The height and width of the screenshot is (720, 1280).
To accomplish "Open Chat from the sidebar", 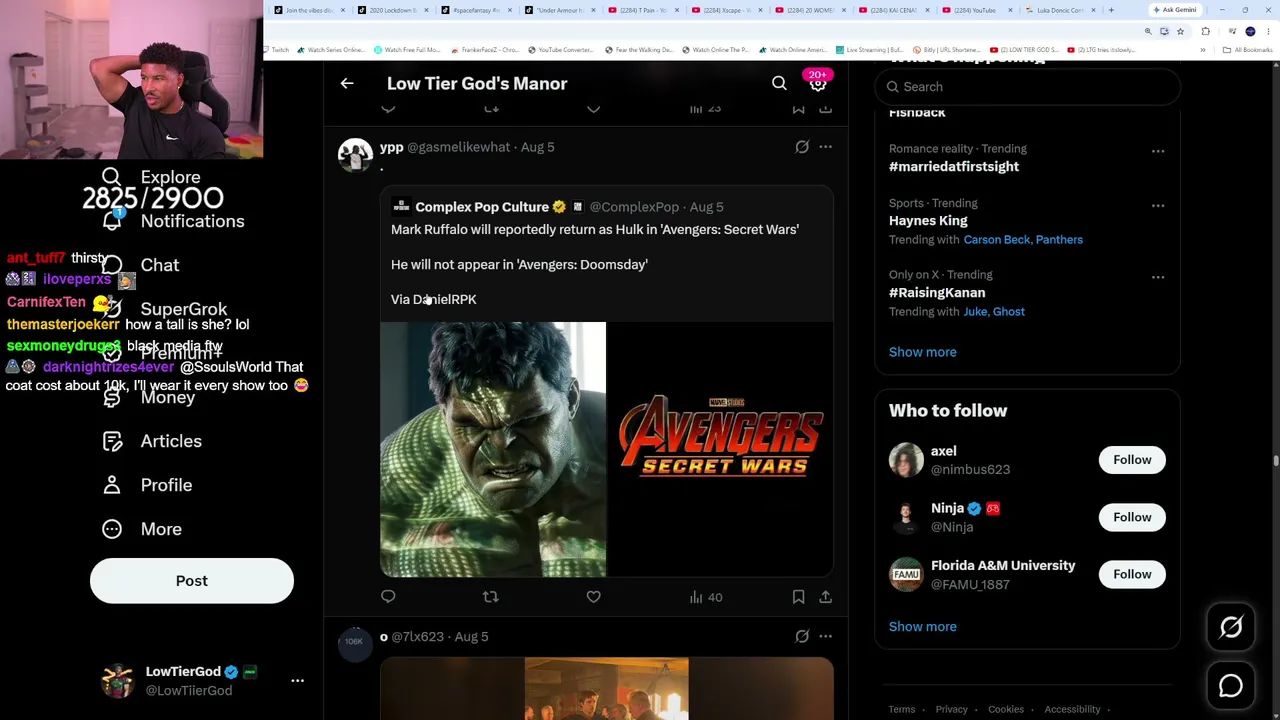I will click(141, 265).
